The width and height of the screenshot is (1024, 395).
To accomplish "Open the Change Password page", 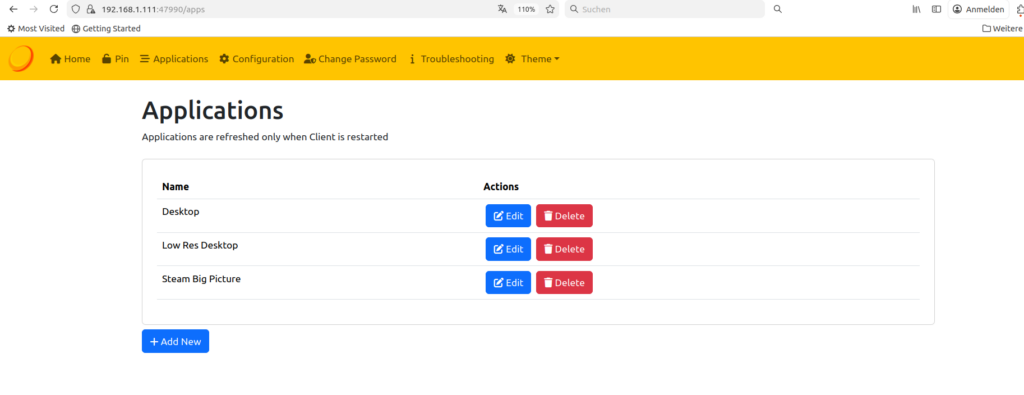I will point(350,59).
